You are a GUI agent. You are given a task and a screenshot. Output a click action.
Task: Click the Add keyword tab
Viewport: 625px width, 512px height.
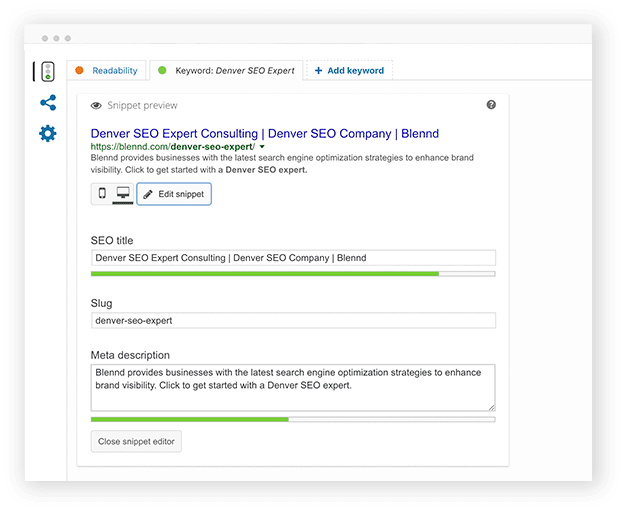coord(350,71)
